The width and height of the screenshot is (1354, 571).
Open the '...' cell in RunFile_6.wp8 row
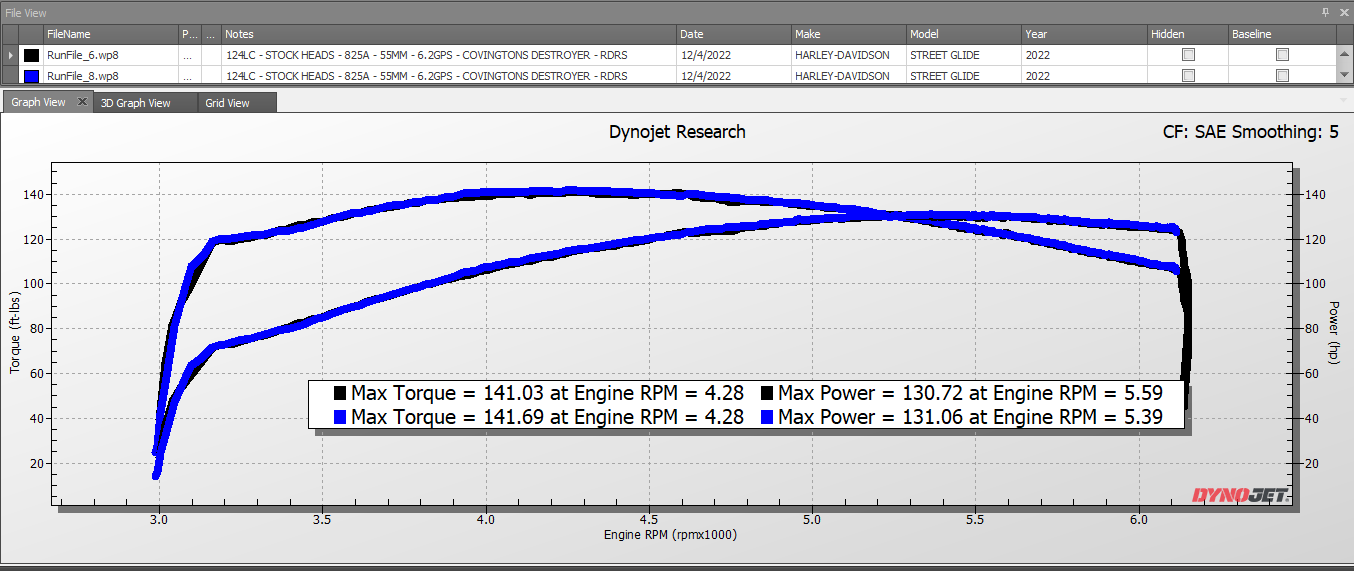[190, 55]
